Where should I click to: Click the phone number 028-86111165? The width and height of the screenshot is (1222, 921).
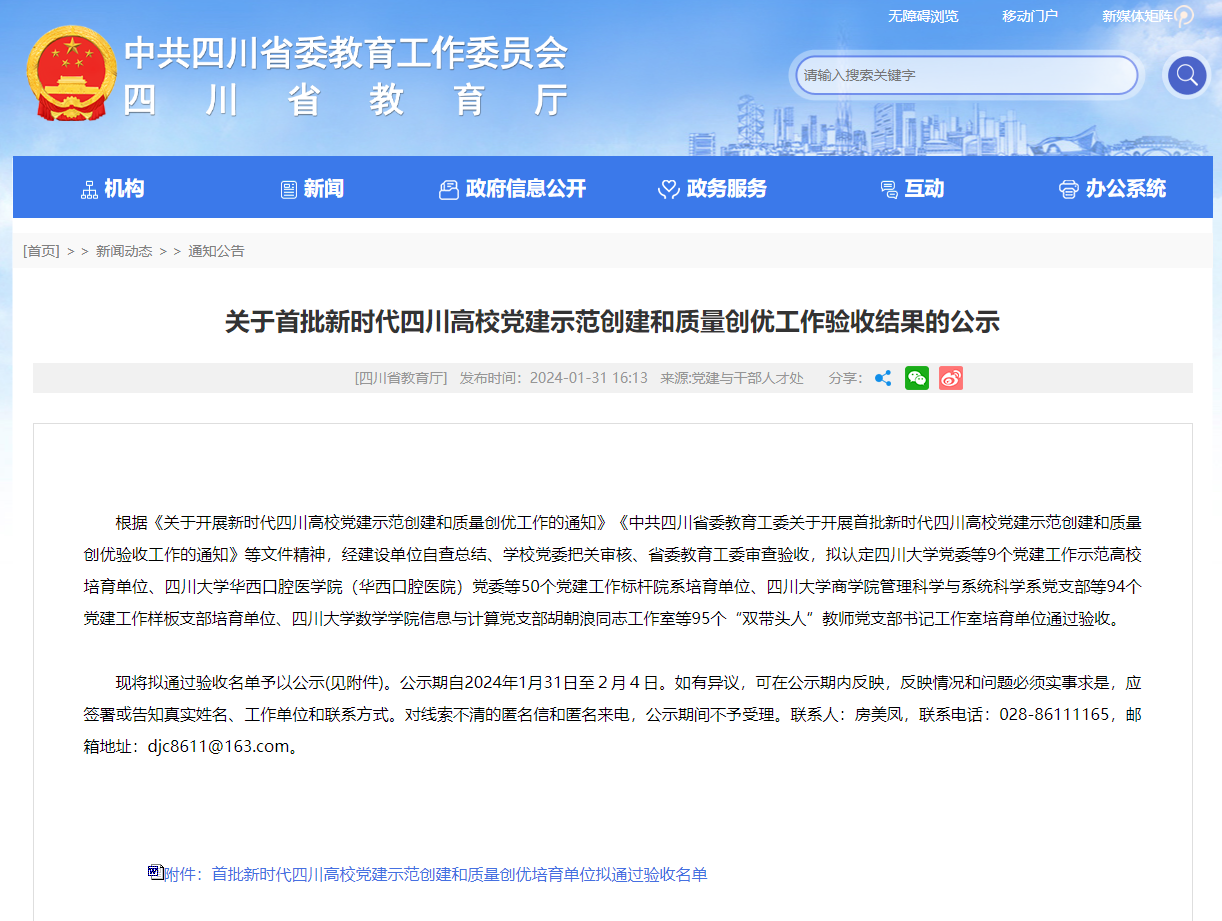pos(1055,714)
